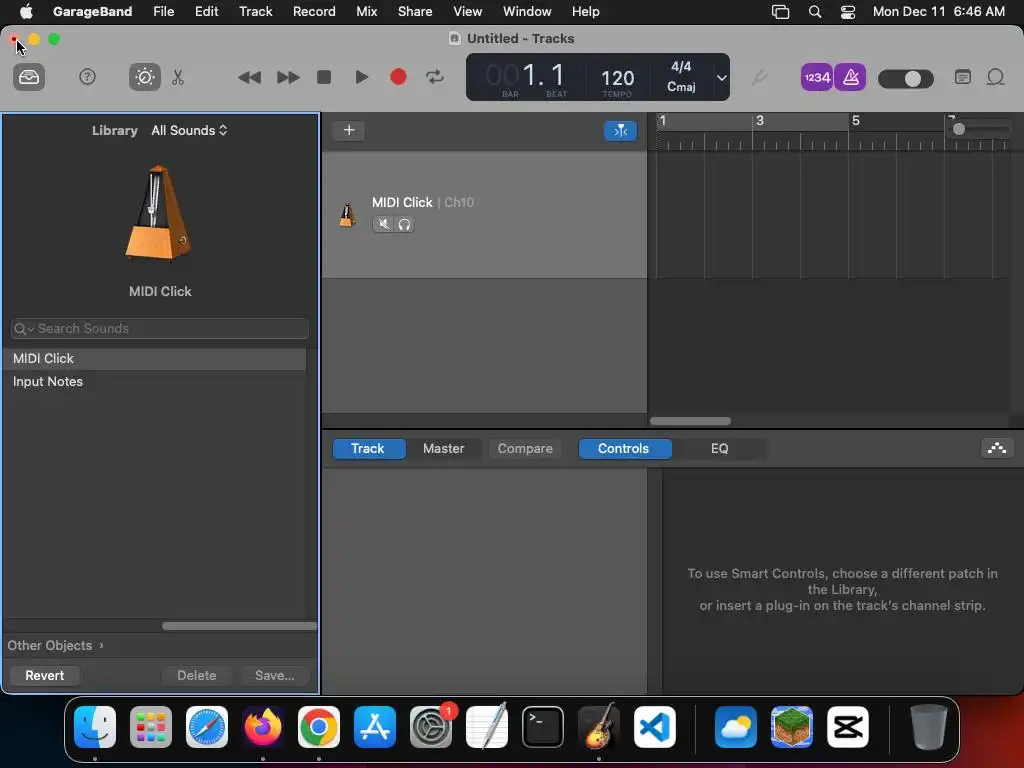The width and height of the screenshot is (1024, 768).
Task: Toggle the Metronome button
Action: tap(850, 78)
